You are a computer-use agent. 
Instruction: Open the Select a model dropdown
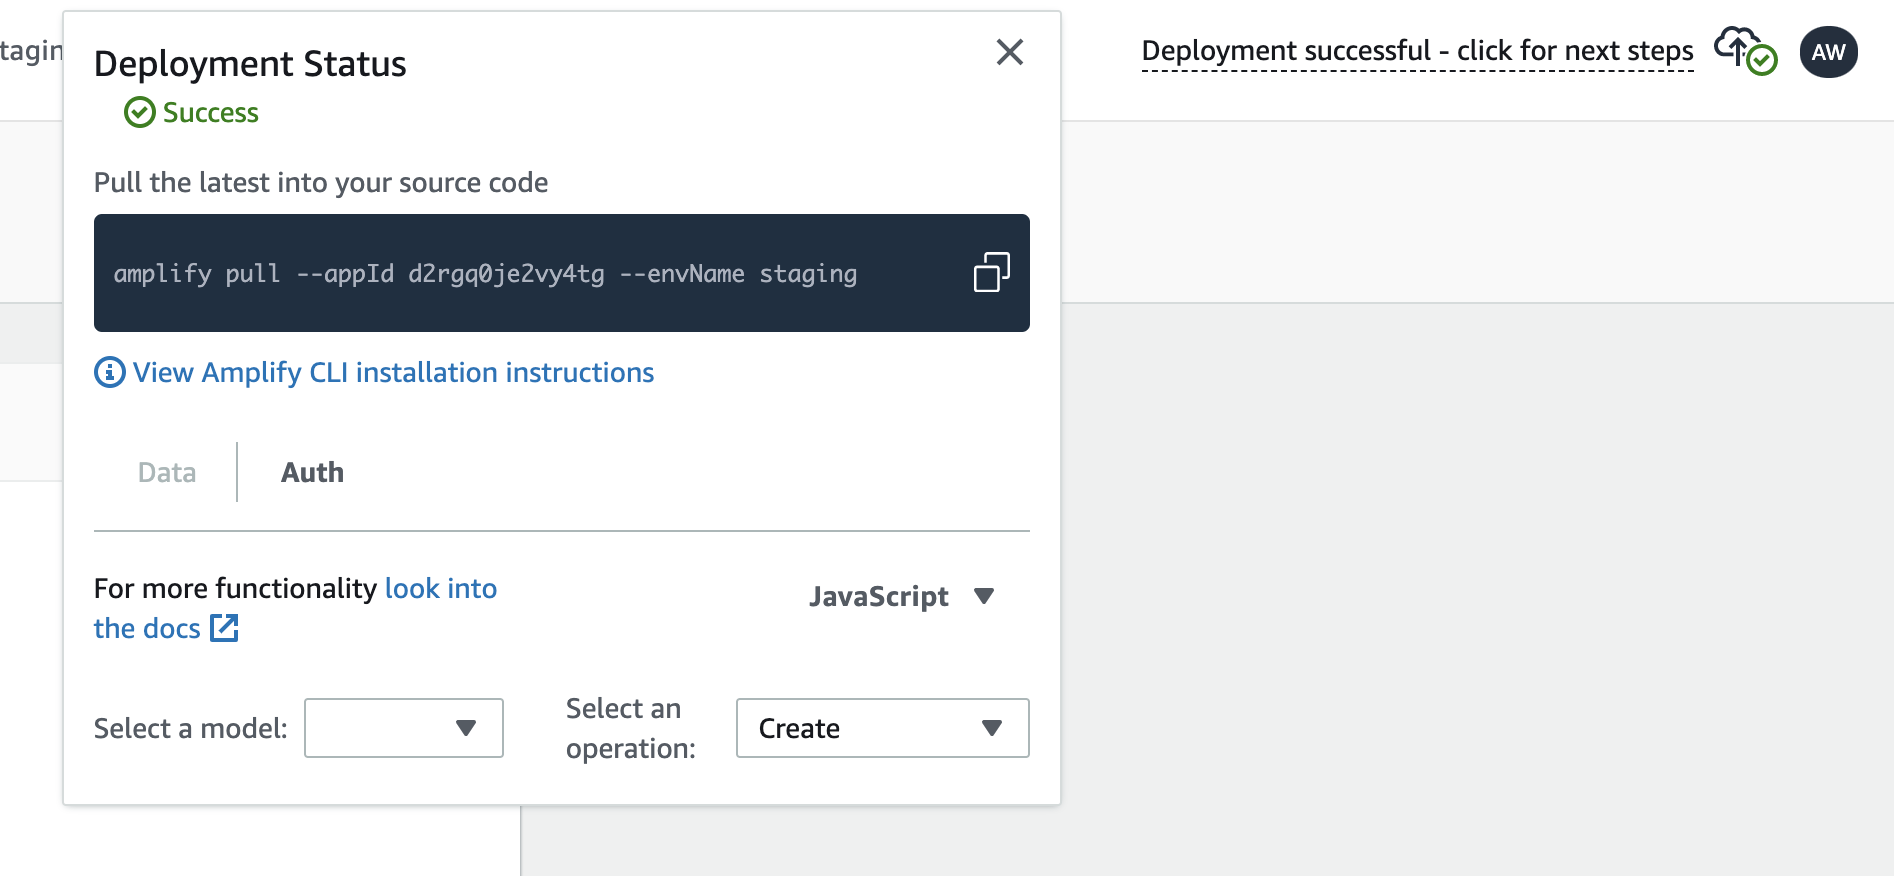tap(404, 728)
